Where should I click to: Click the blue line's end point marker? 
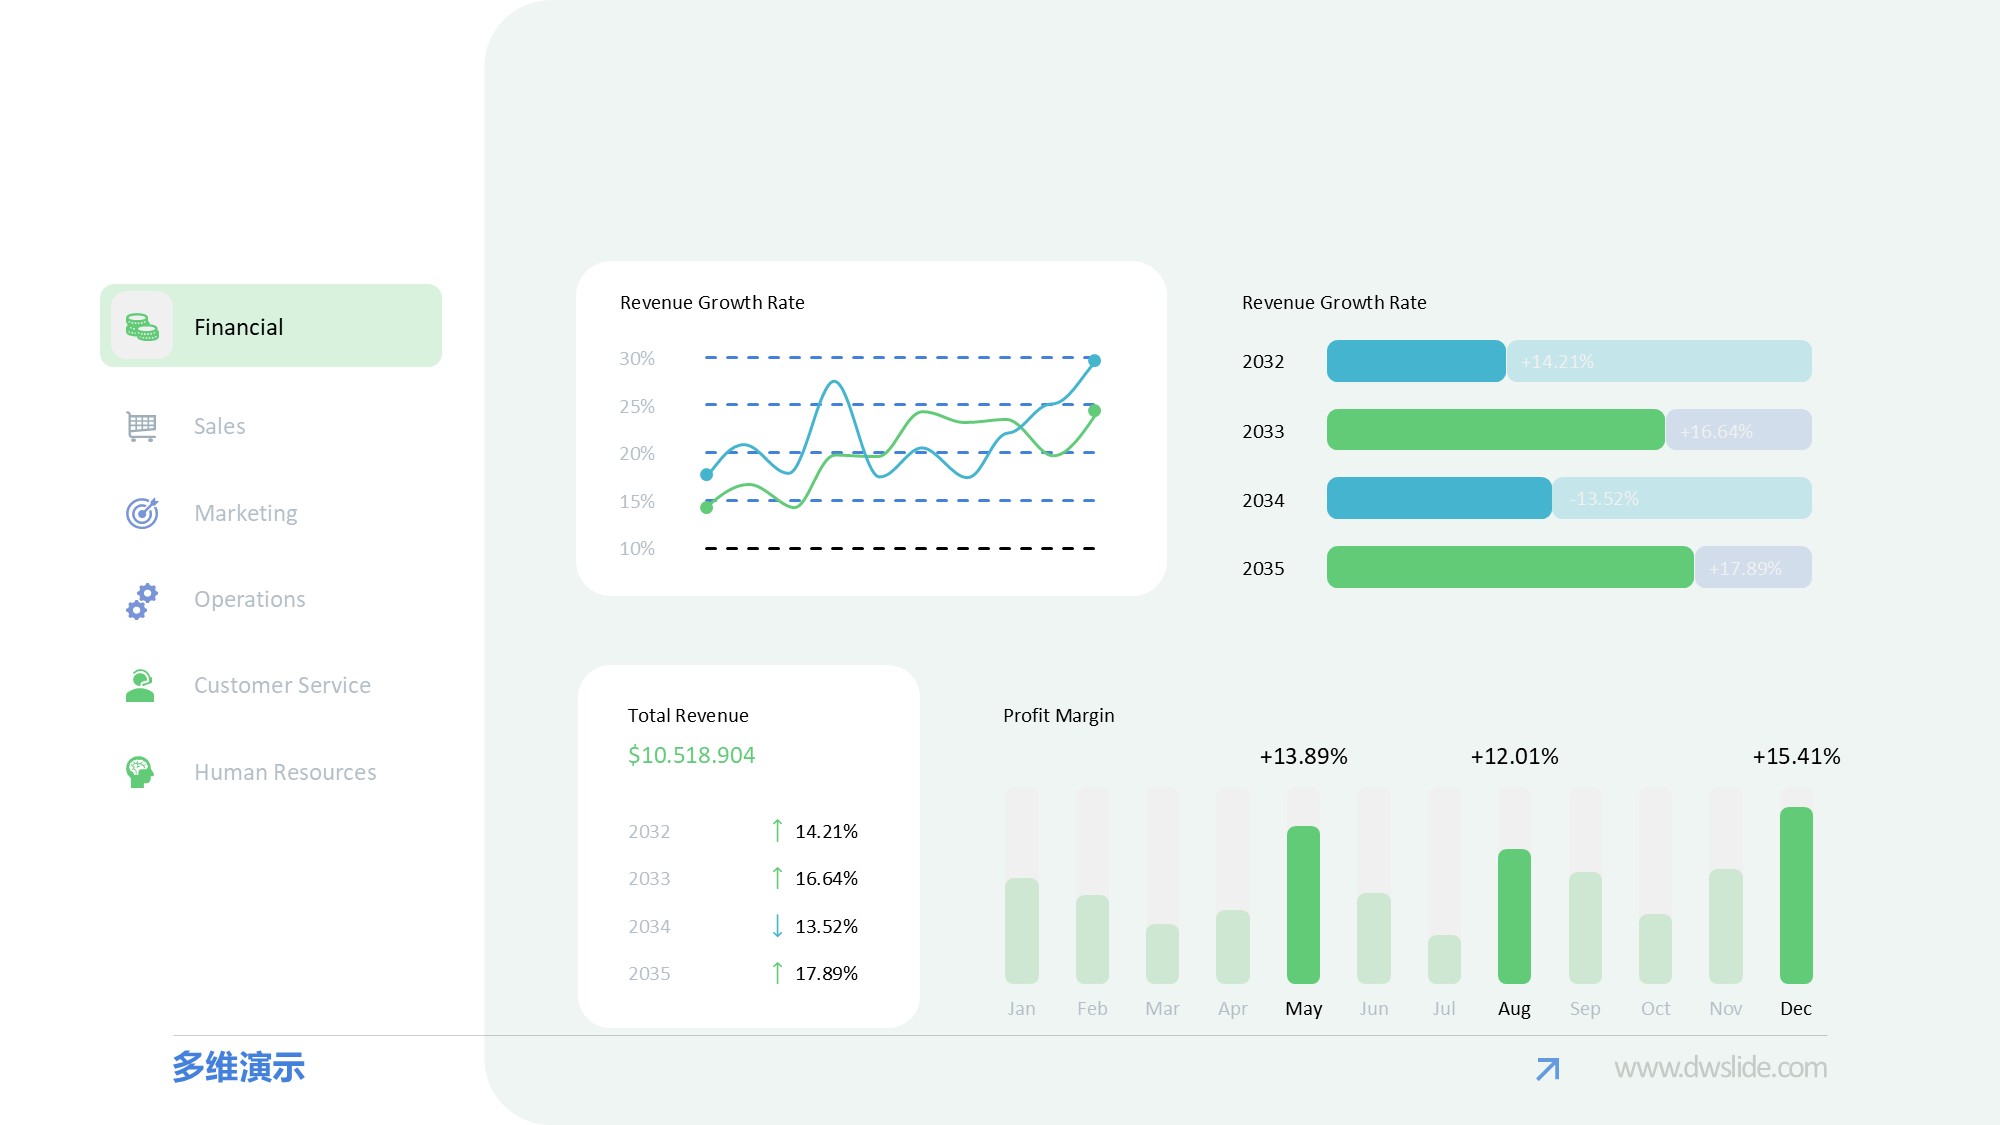pyautogui.click(x=1094, y=360)
